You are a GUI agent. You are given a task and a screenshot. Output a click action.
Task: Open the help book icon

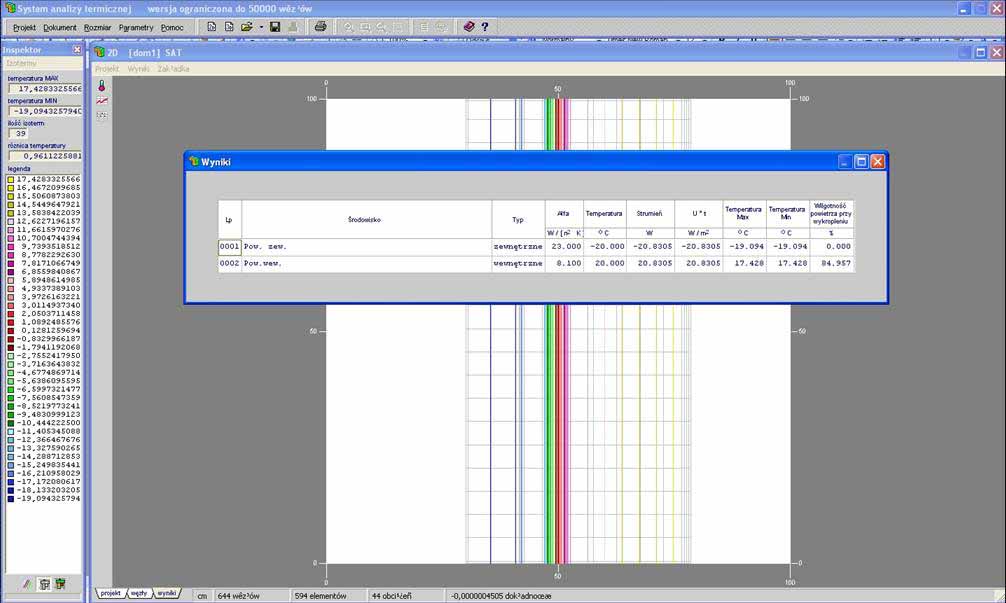click(469, 27)
